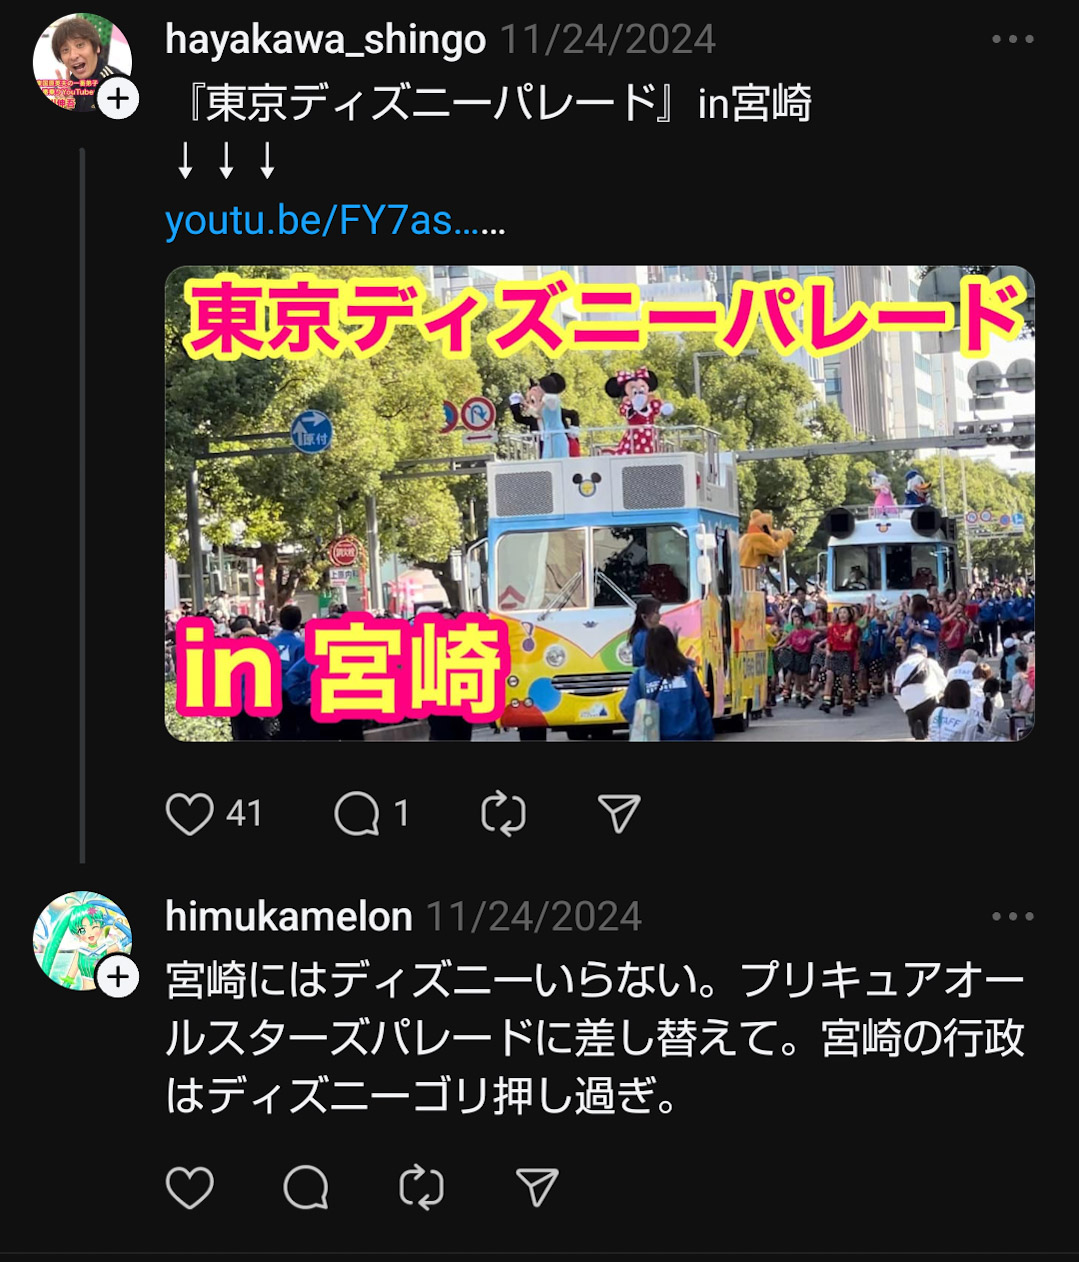Open more options for himukamelon's reply

1013,917
